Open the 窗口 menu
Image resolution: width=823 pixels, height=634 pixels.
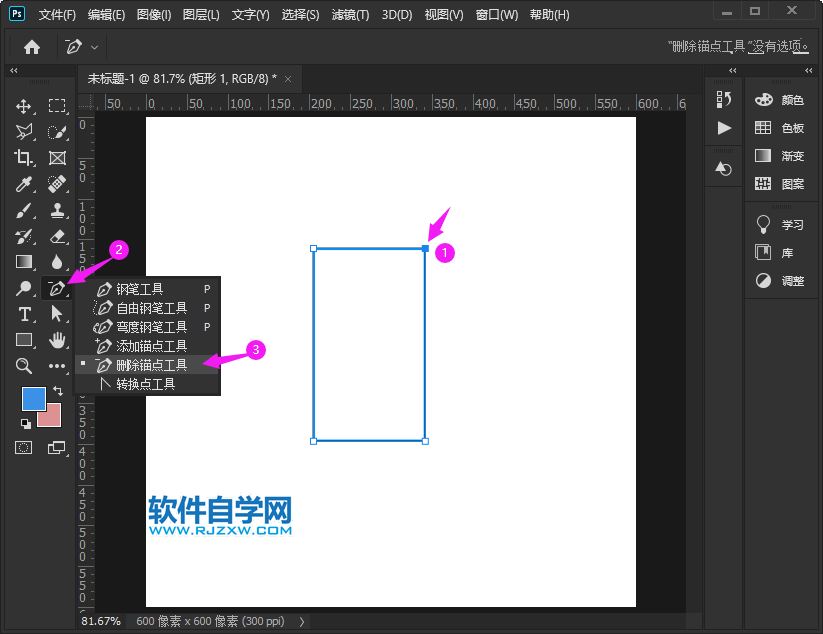pos(497,14)
